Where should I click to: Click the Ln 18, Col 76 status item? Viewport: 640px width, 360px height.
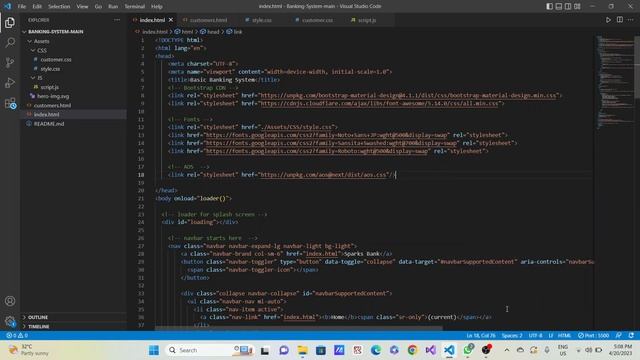click(x=481, y=336)
